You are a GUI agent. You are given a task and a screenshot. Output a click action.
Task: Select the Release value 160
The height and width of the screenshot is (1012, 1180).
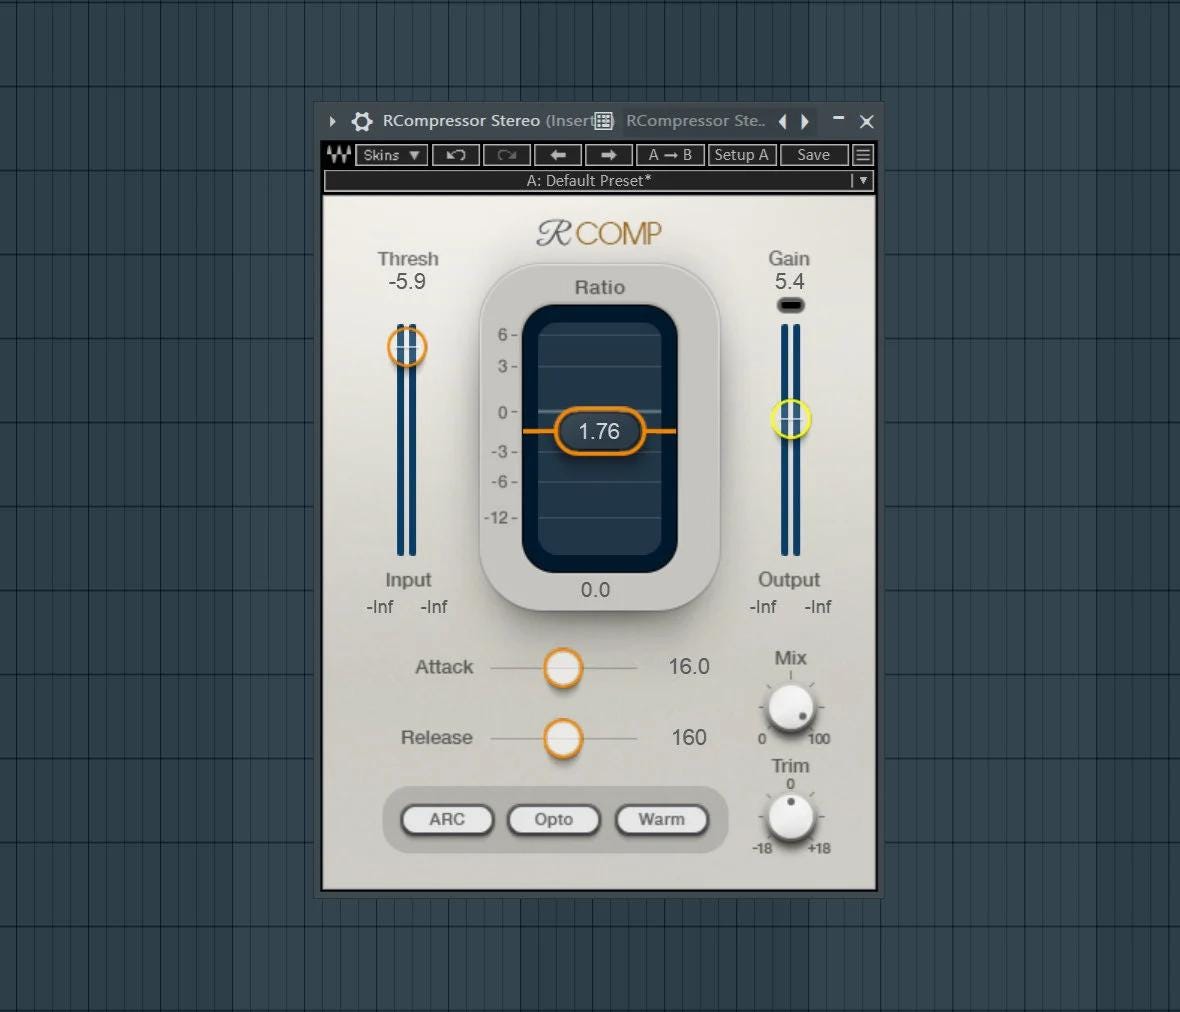pyautogui.click(x=689, y=737)
